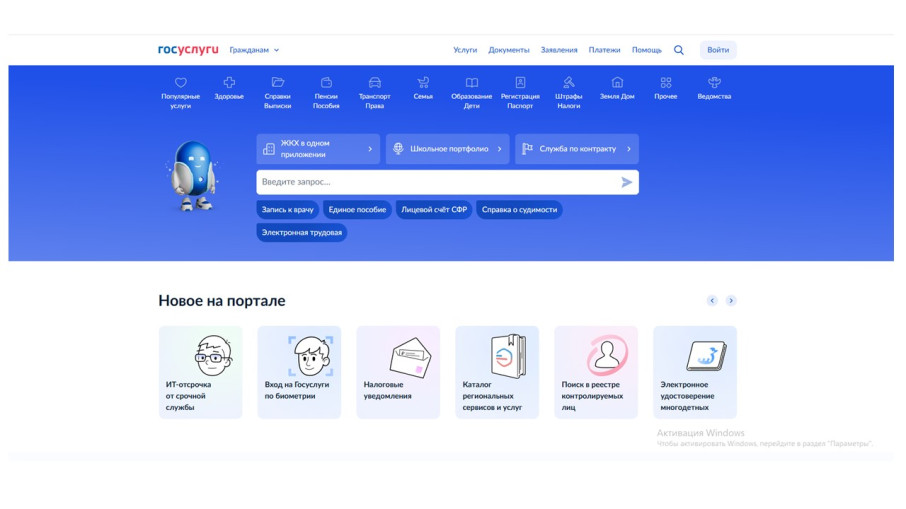This screenshot has height=509, width=906.
Task: Open Служба по контракту banner
Action: point(577,149)
